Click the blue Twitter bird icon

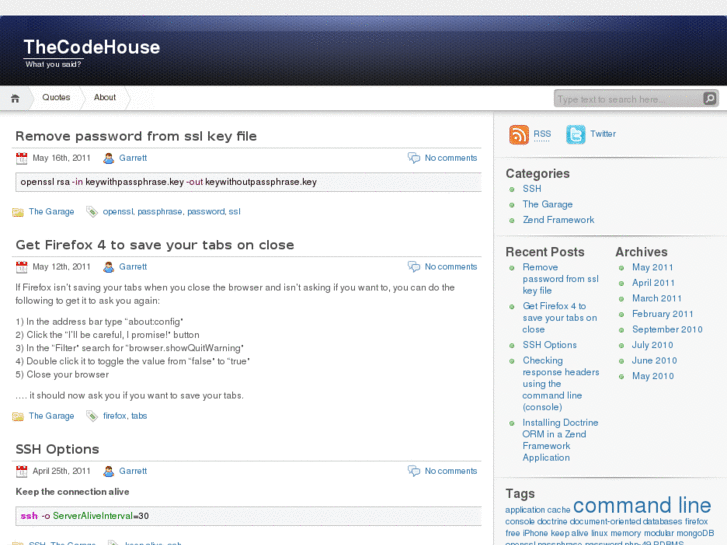click(575, 135)
